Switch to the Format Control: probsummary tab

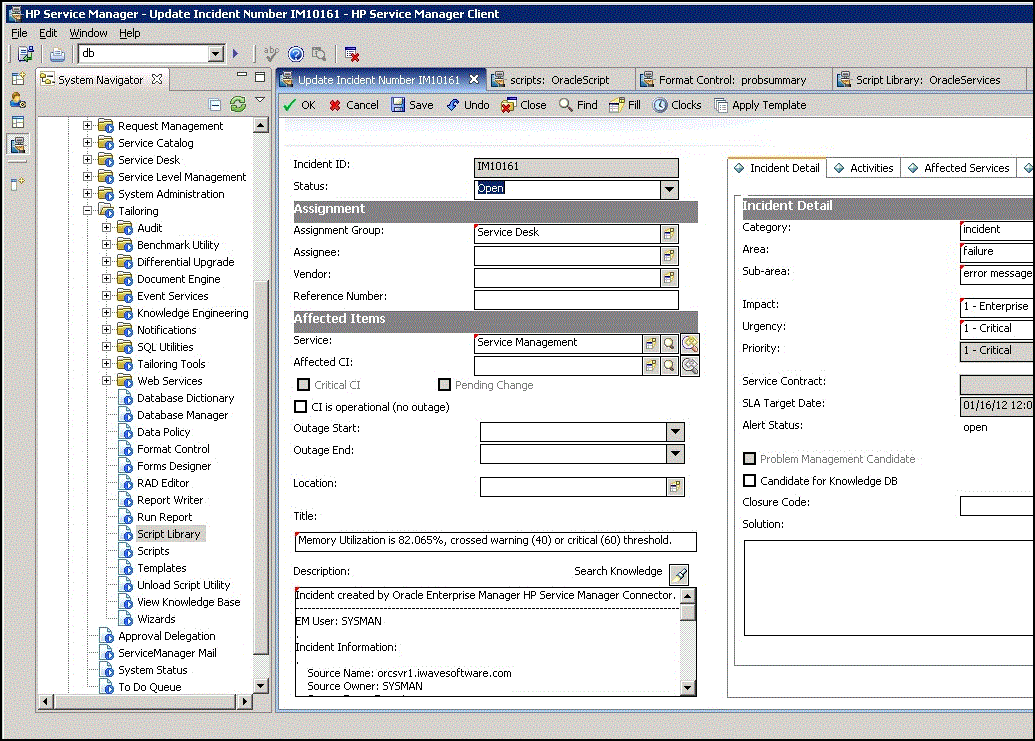[732, 80]
